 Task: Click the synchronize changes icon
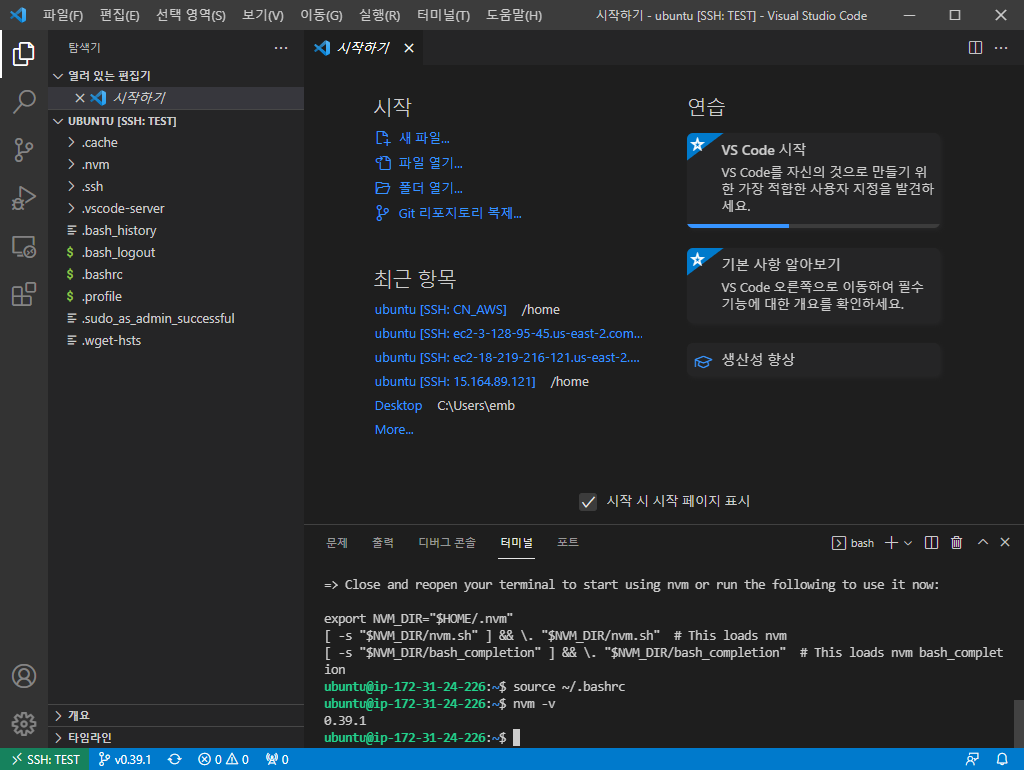tap(174, 760)
